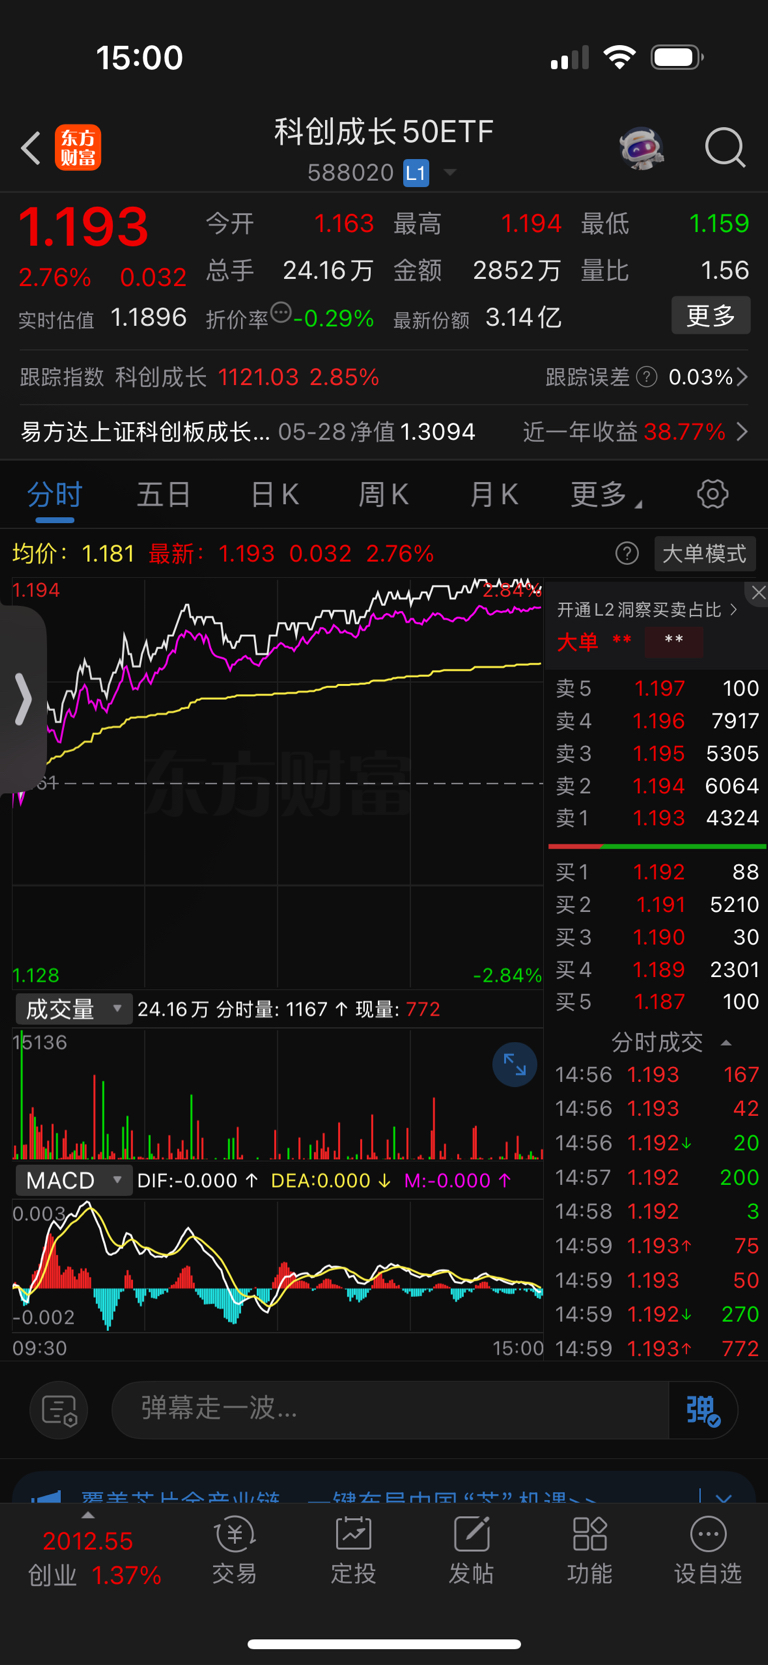Viewport: 769px width, 1665px height.
Task: Open the 定投 auto-invest icon
Action: [x=353, y=1551]
